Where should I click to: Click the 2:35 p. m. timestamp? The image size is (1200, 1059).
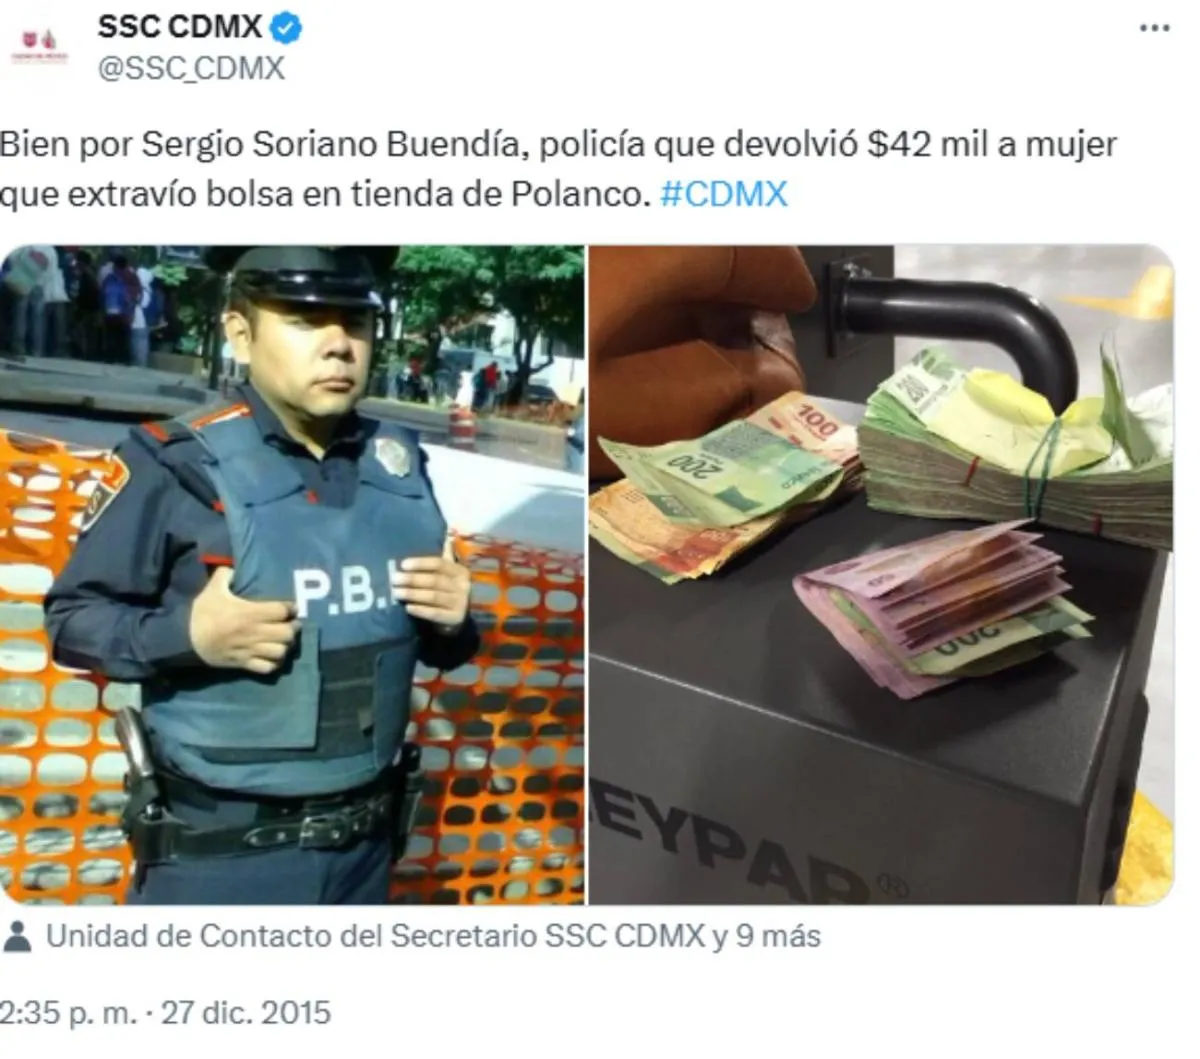click(x=67, y=1012)
